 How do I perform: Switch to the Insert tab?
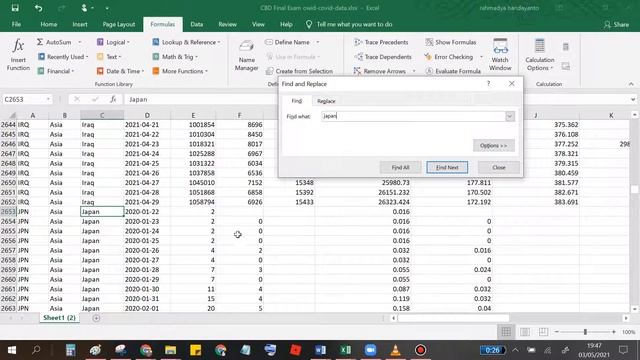click(x=80, y=24)
